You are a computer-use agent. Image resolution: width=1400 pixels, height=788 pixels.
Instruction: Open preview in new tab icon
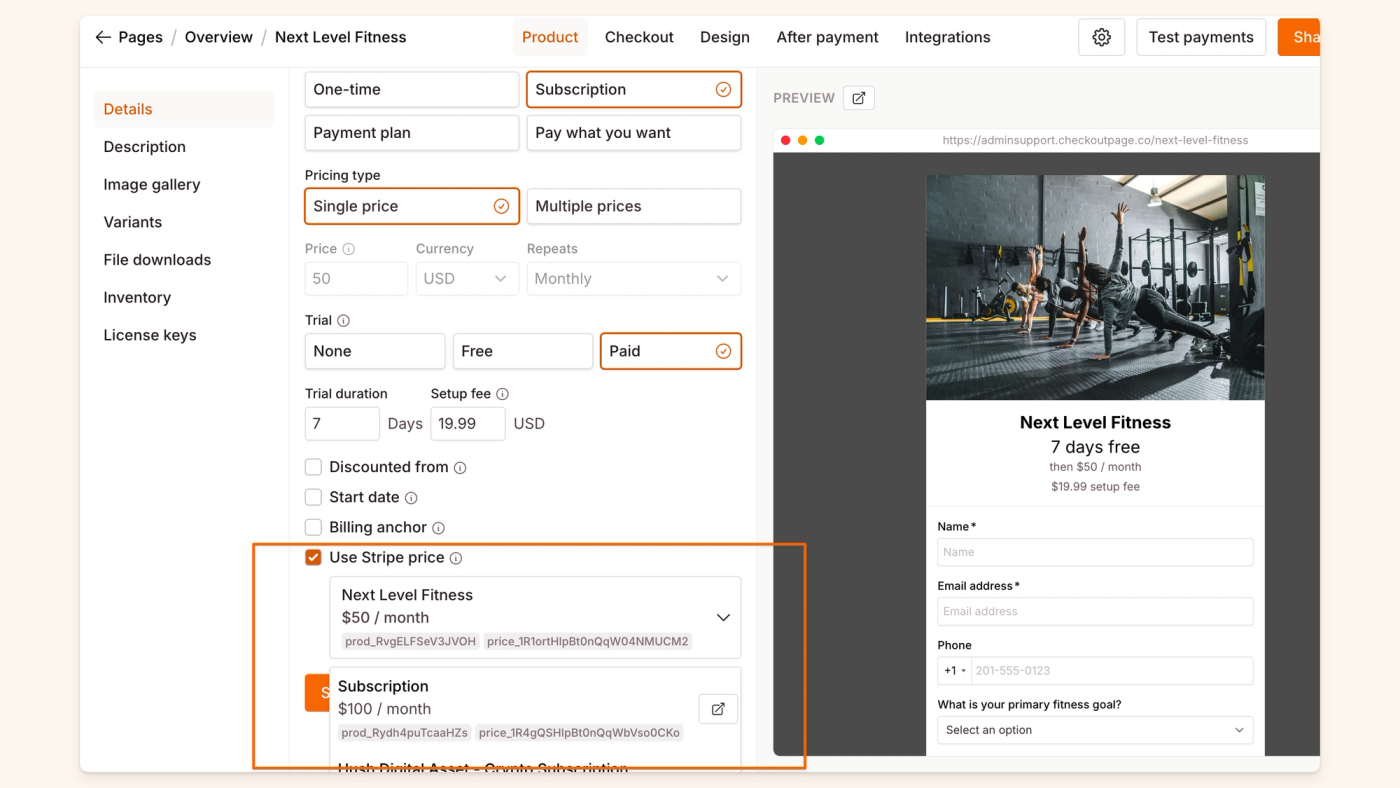(858, 98)
